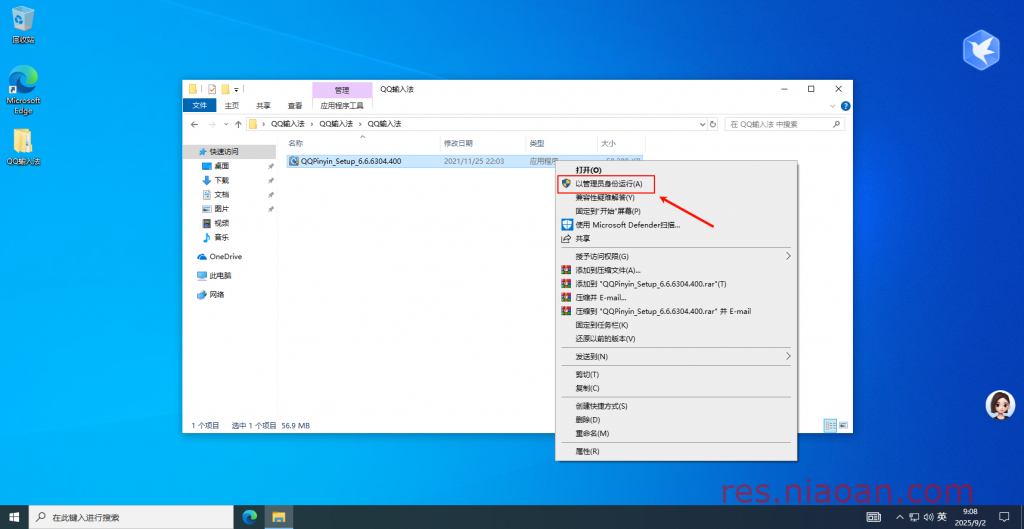Sort by the 修改日期 column header
The width and height of the screenshot is (1024, 529).
coord(483,143)
